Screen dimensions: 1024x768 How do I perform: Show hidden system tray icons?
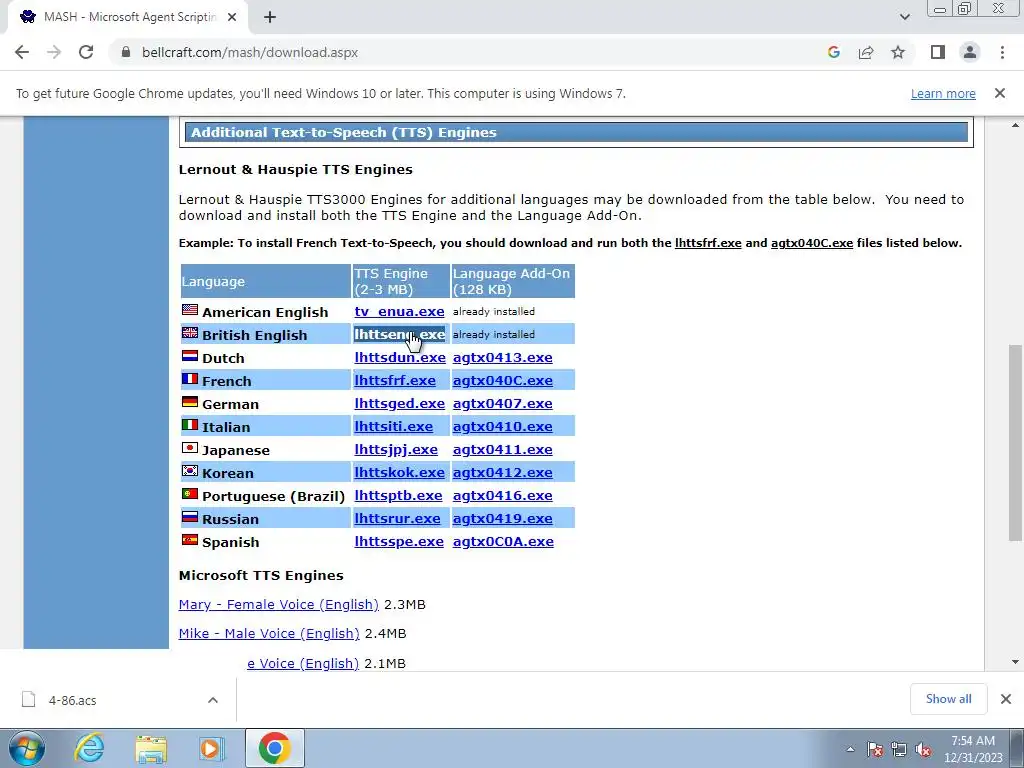[850, 750]
